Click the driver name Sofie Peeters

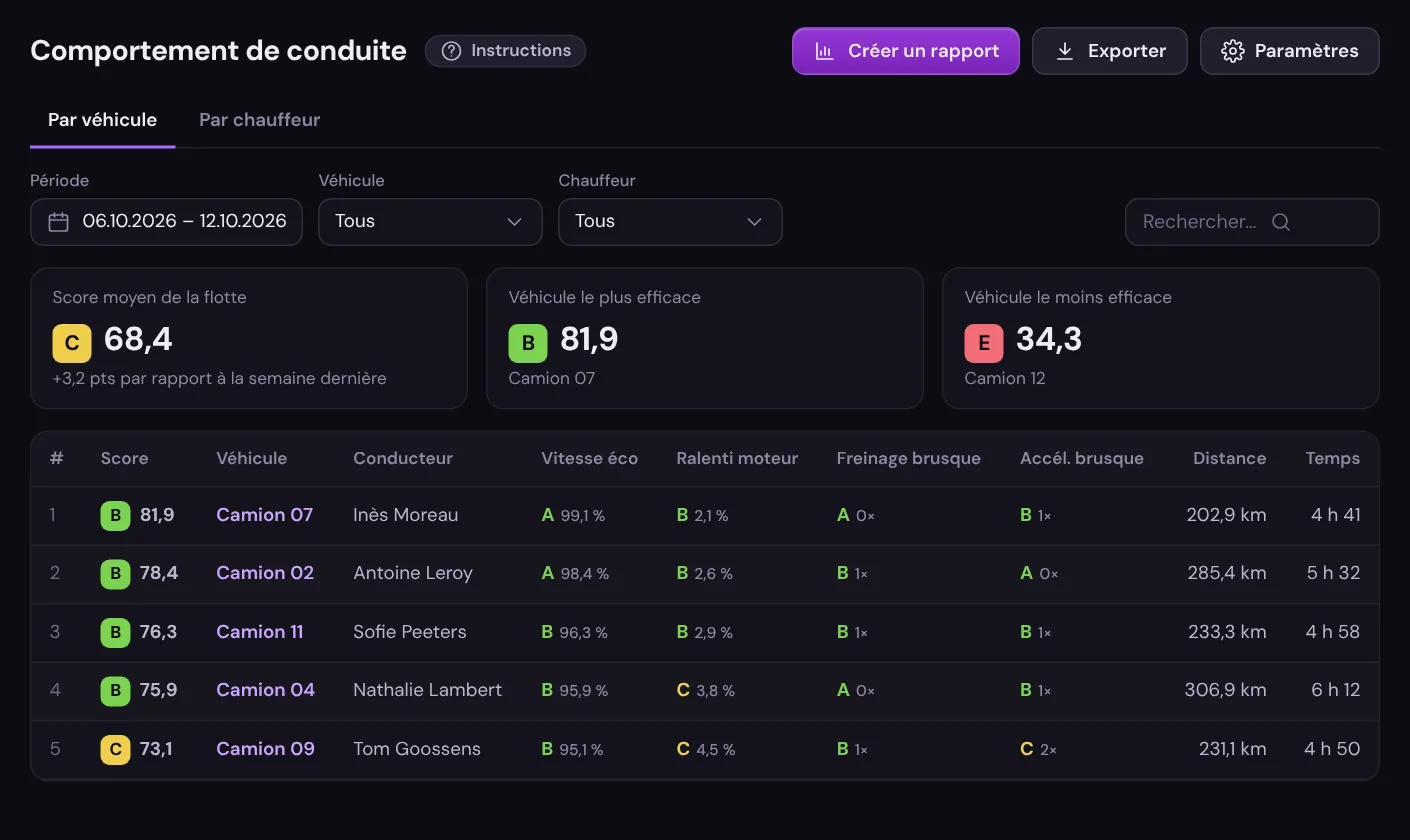tap(410, 632)
